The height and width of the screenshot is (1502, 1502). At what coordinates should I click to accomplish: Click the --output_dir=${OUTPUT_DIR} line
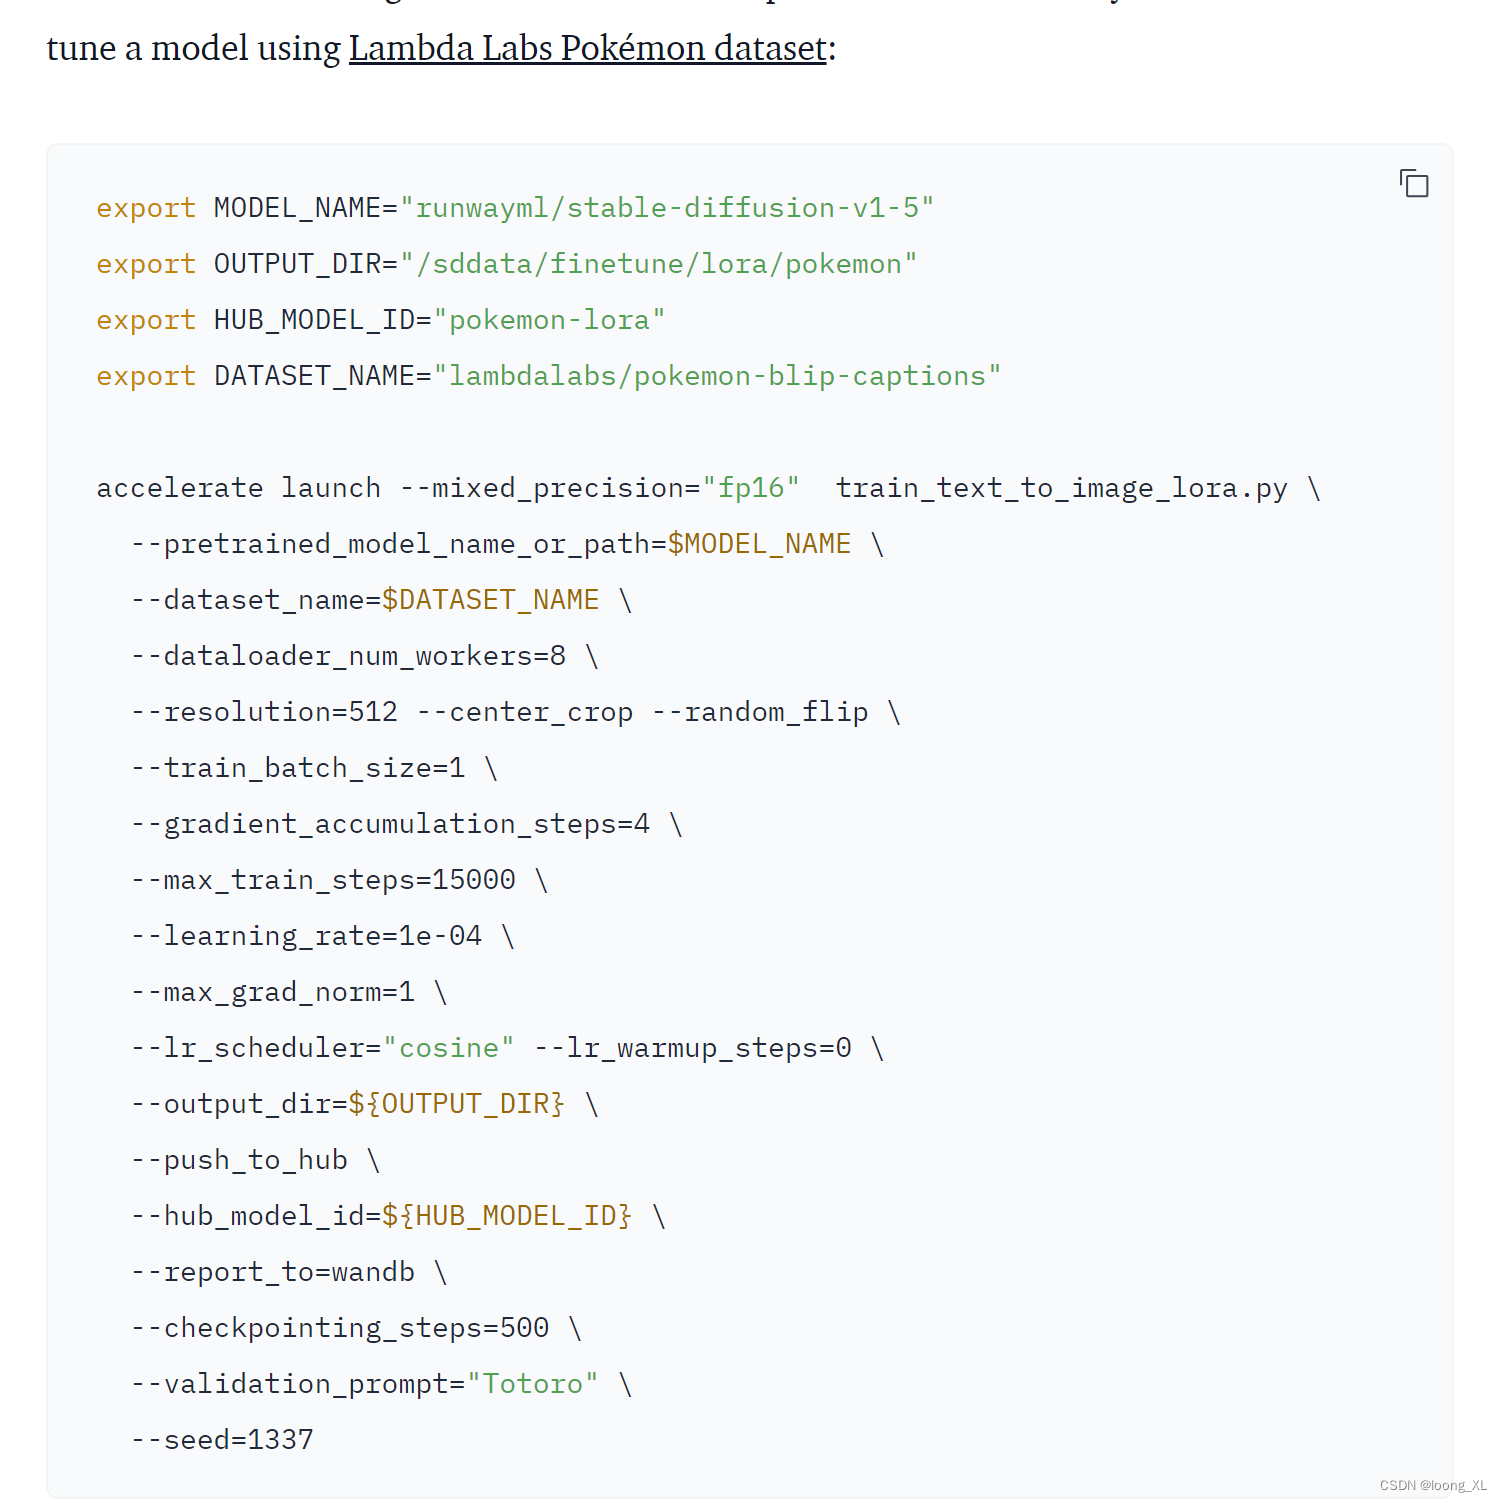[348, 1104]
